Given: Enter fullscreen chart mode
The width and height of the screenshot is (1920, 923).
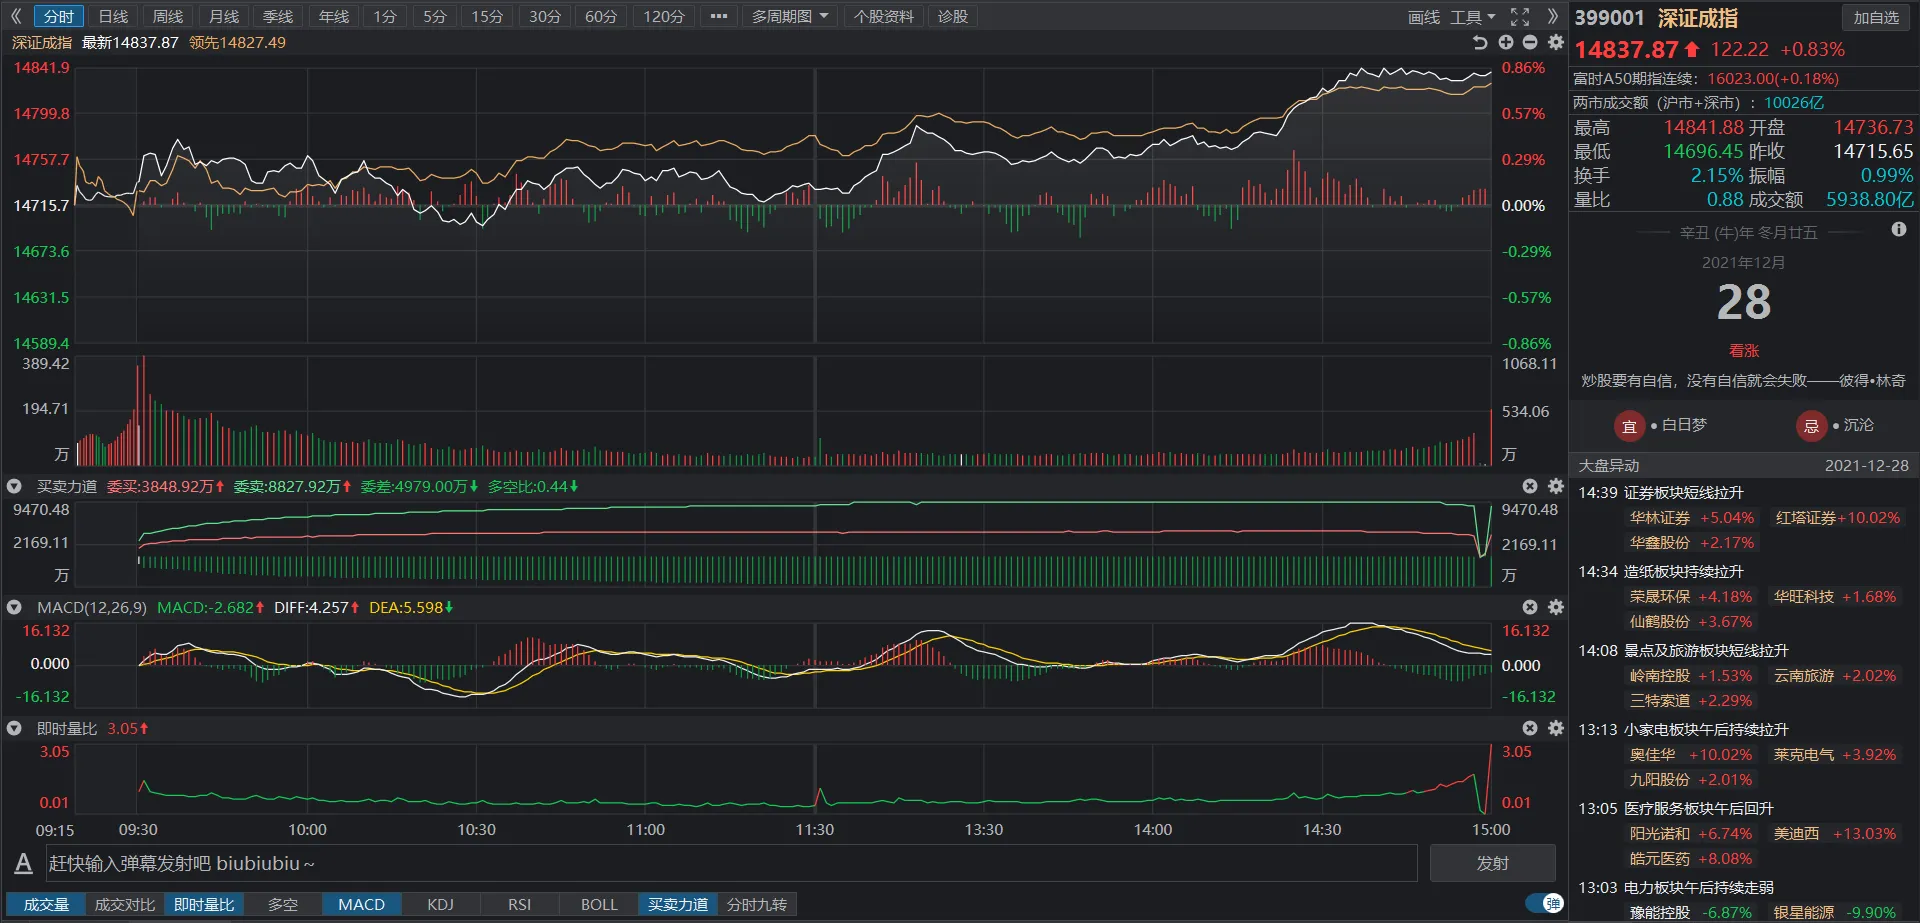Looking at the screenshot, I should click(1520, 17).
